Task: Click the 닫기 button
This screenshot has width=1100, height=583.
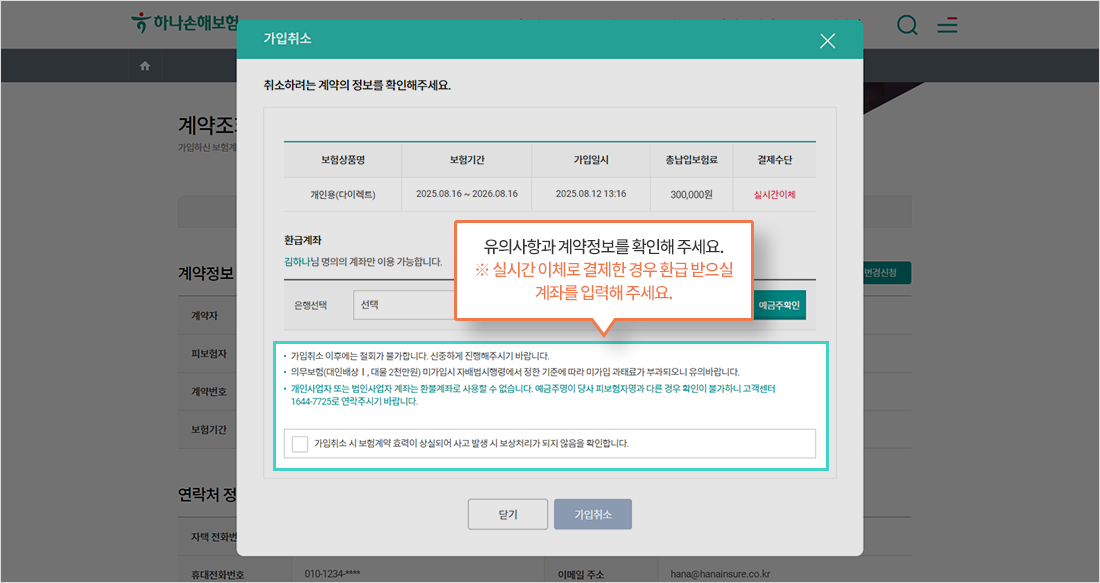Action: 508,514
